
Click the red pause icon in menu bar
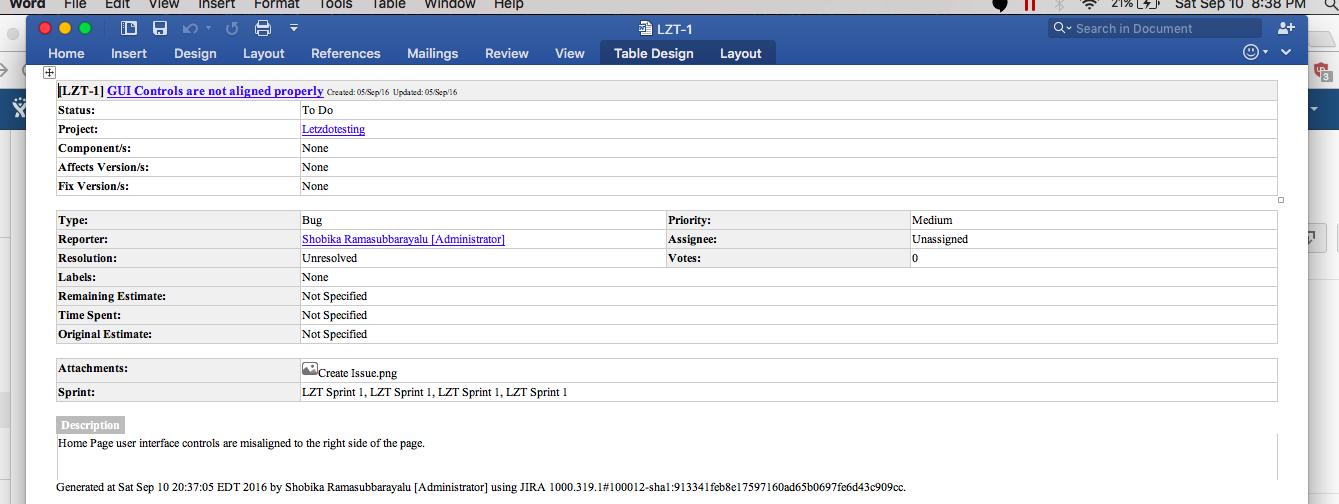[x=1030, y=5]
